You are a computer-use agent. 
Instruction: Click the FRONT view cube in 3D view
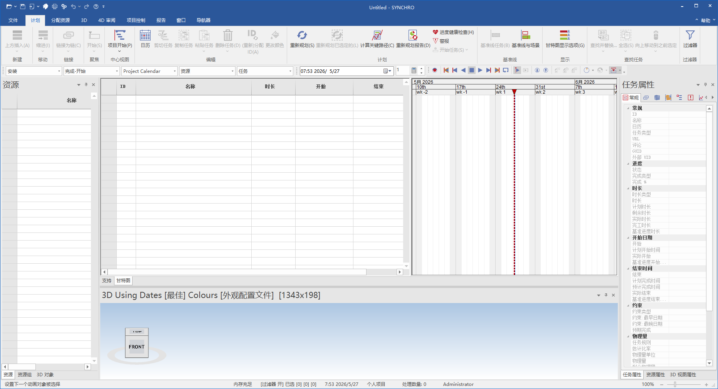(136, 346)
